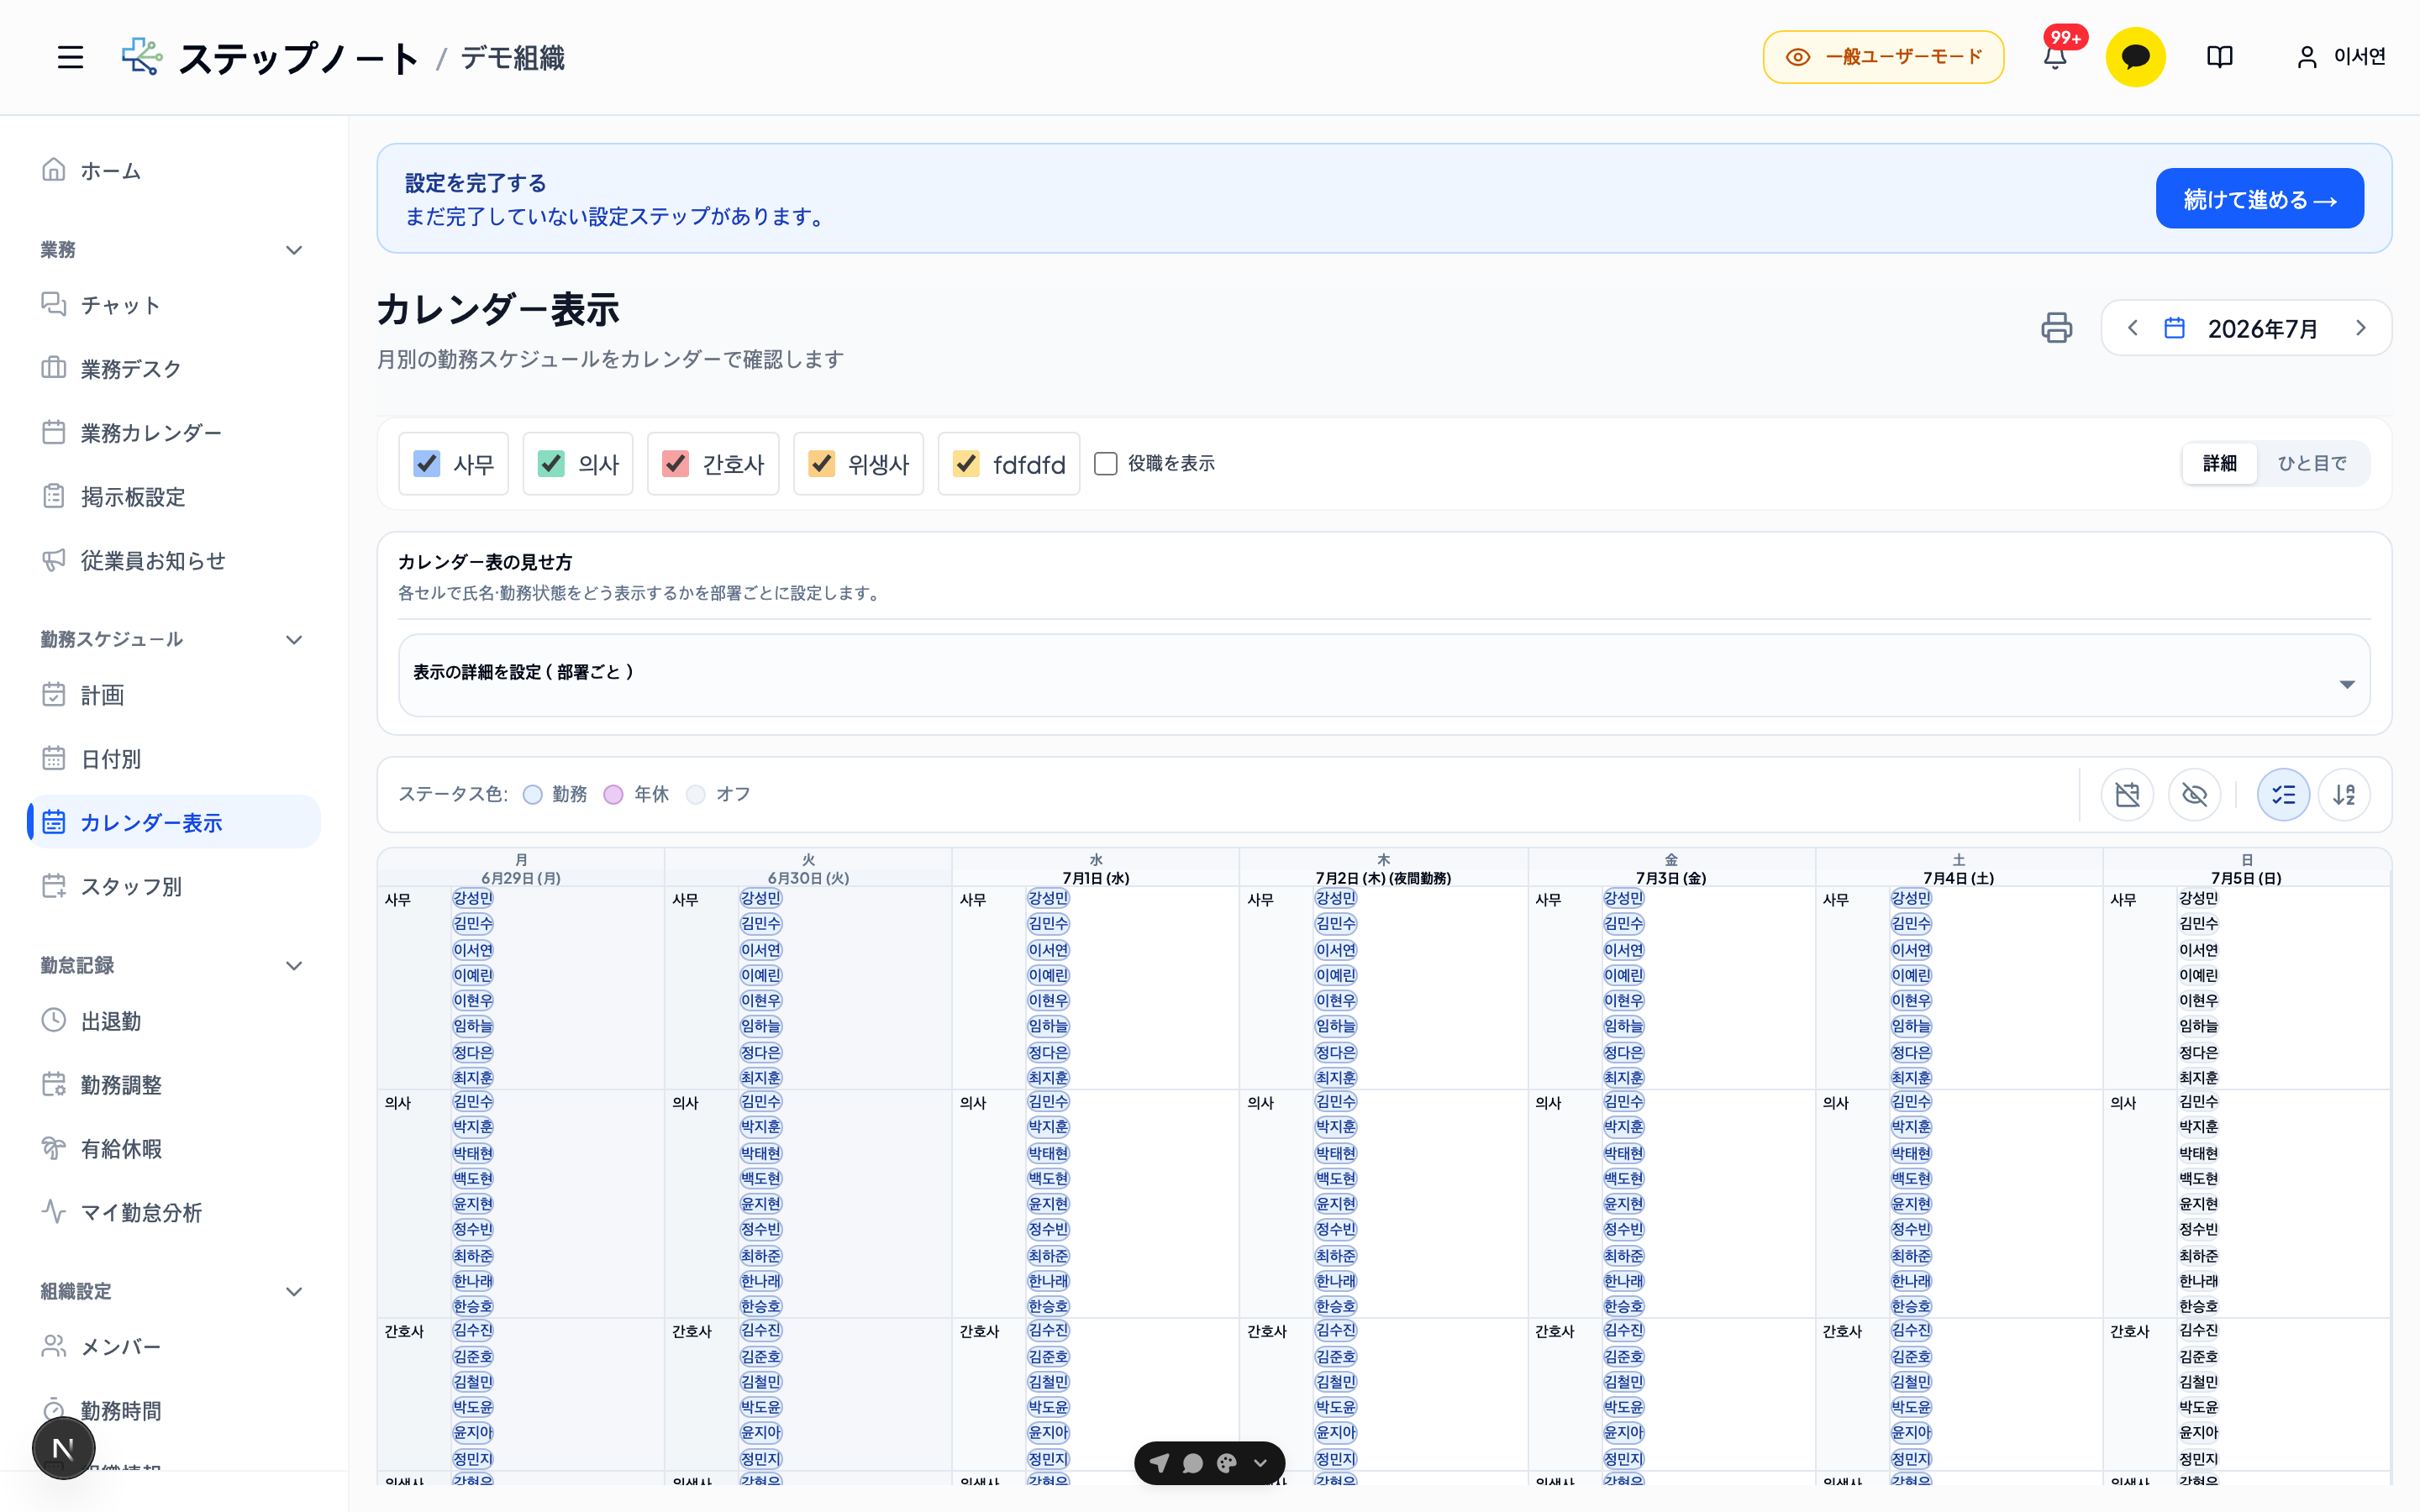2420x1512 pixels.
Task: Open the notifications bell
Action: tap(2055, 57)
